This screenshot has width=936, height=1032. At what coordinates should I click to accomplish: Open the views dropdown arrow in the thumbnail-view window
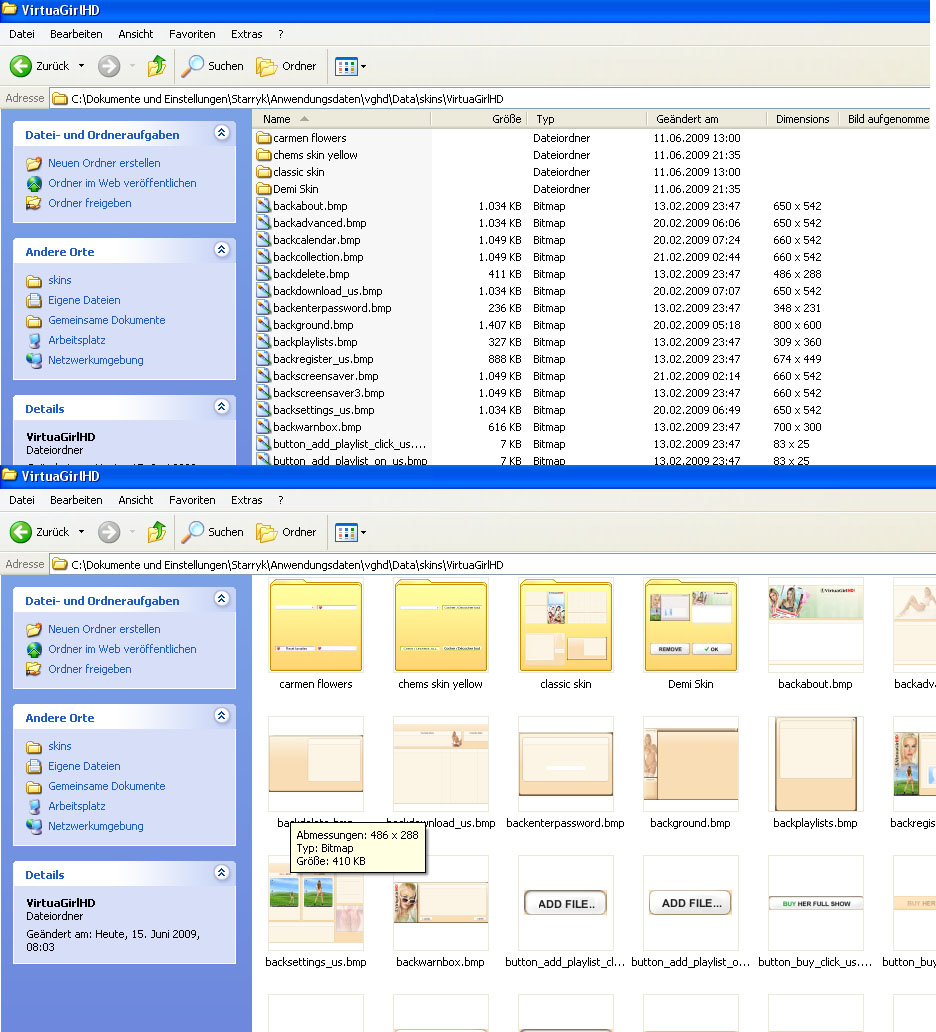(363, 533)
